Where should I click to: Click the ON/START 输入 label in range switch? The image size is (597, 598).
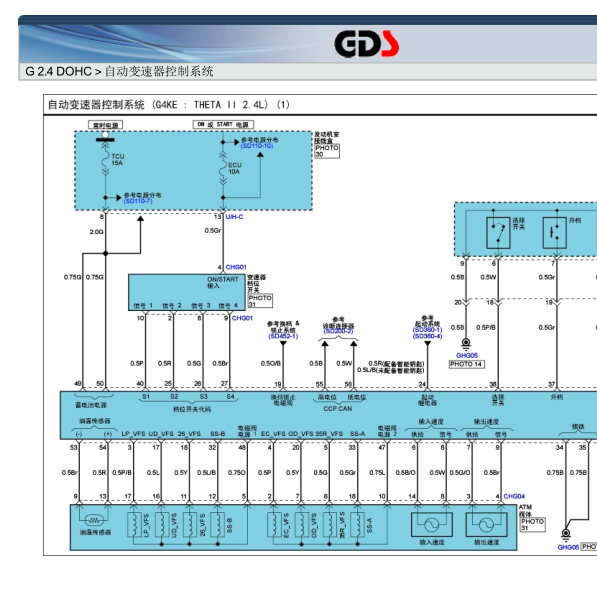[222, 282]
